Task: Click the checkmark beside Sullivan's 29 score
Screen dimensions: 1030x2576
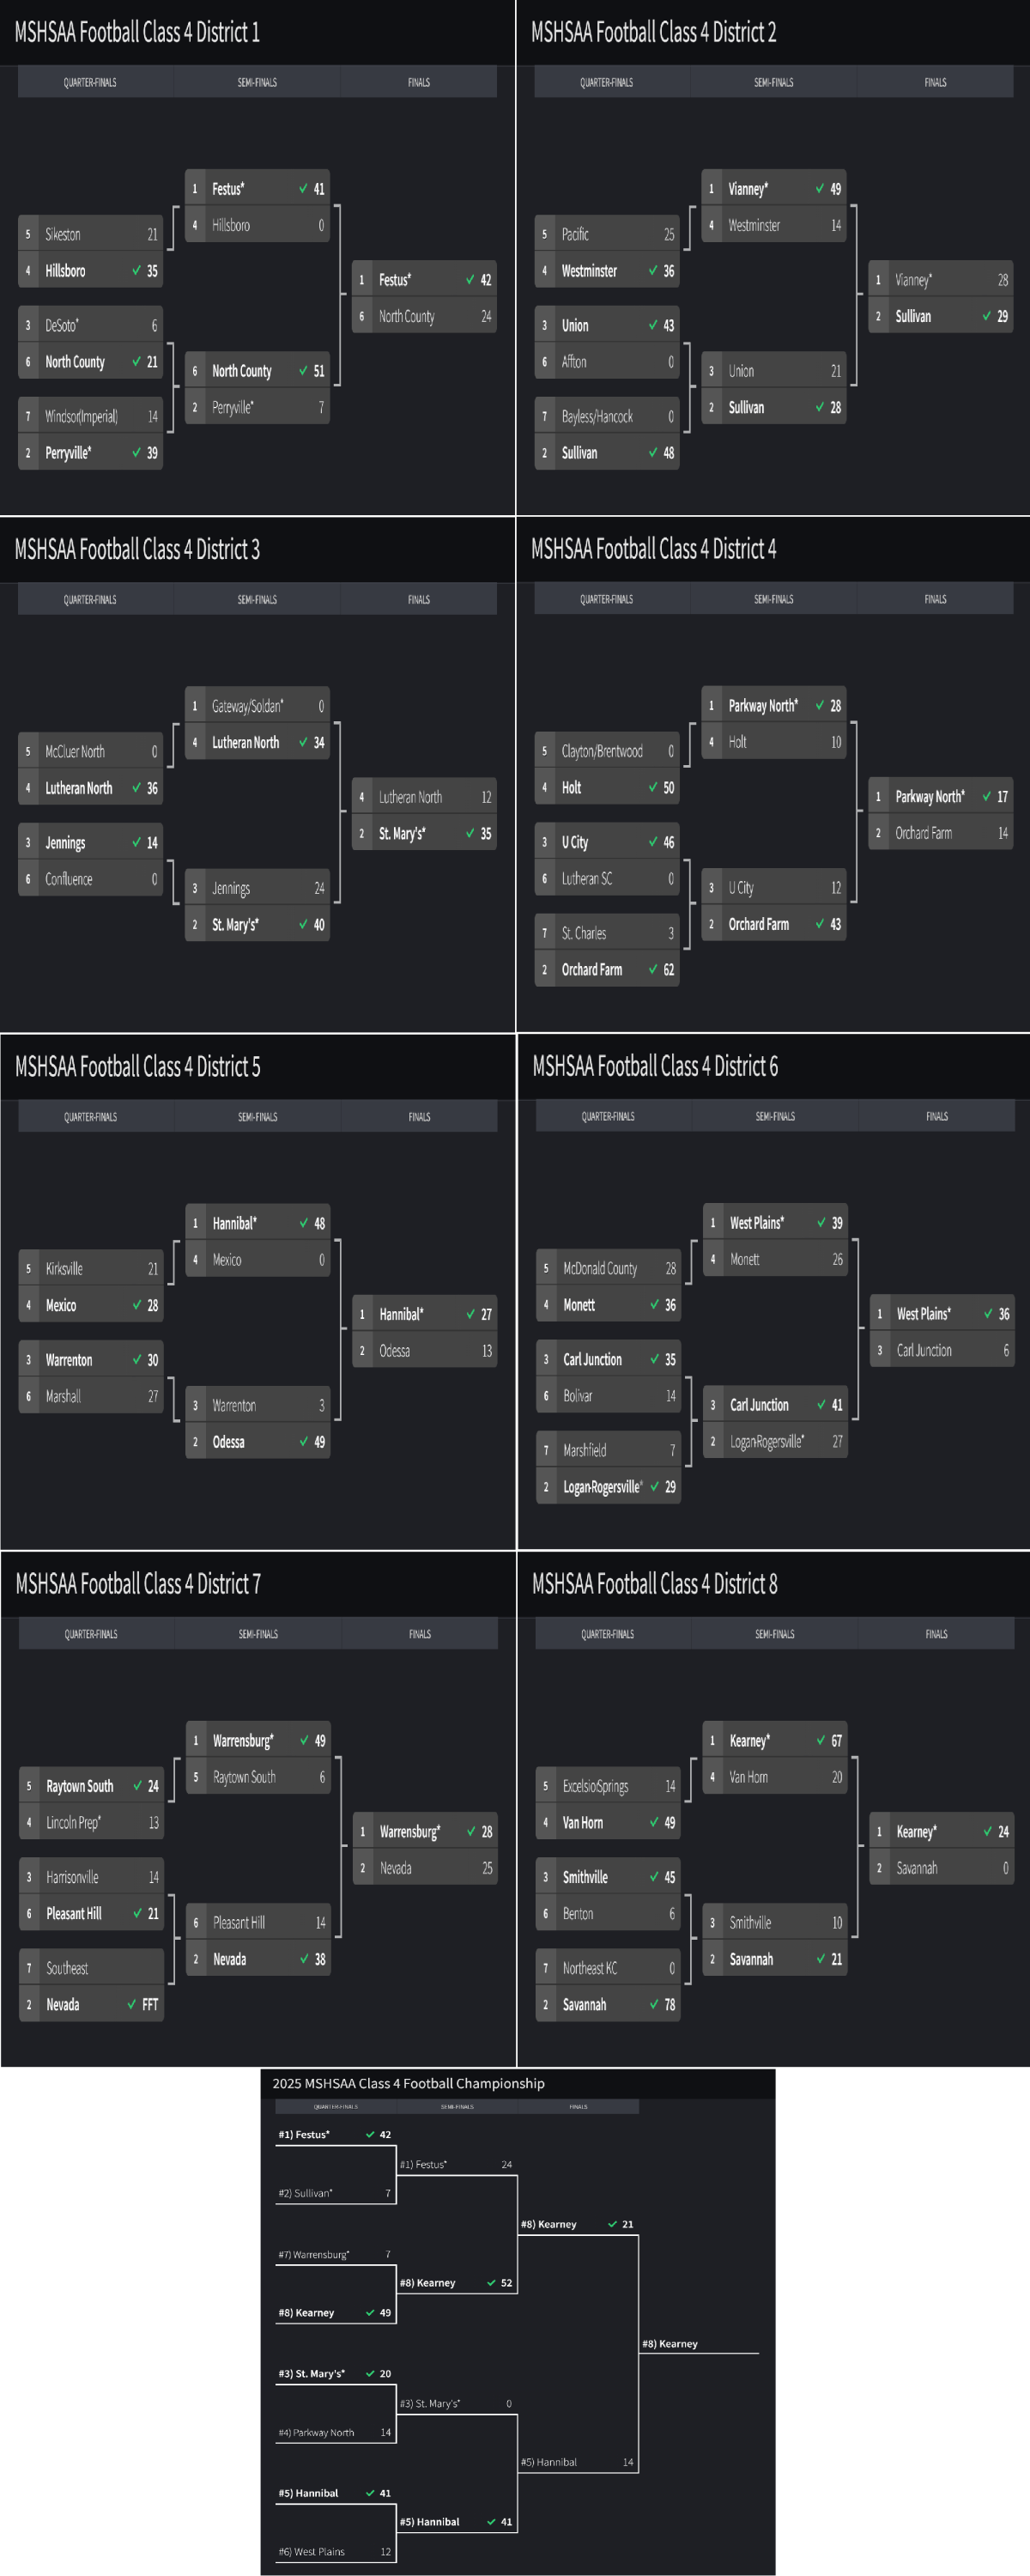Action: click(x=987, y=316)
